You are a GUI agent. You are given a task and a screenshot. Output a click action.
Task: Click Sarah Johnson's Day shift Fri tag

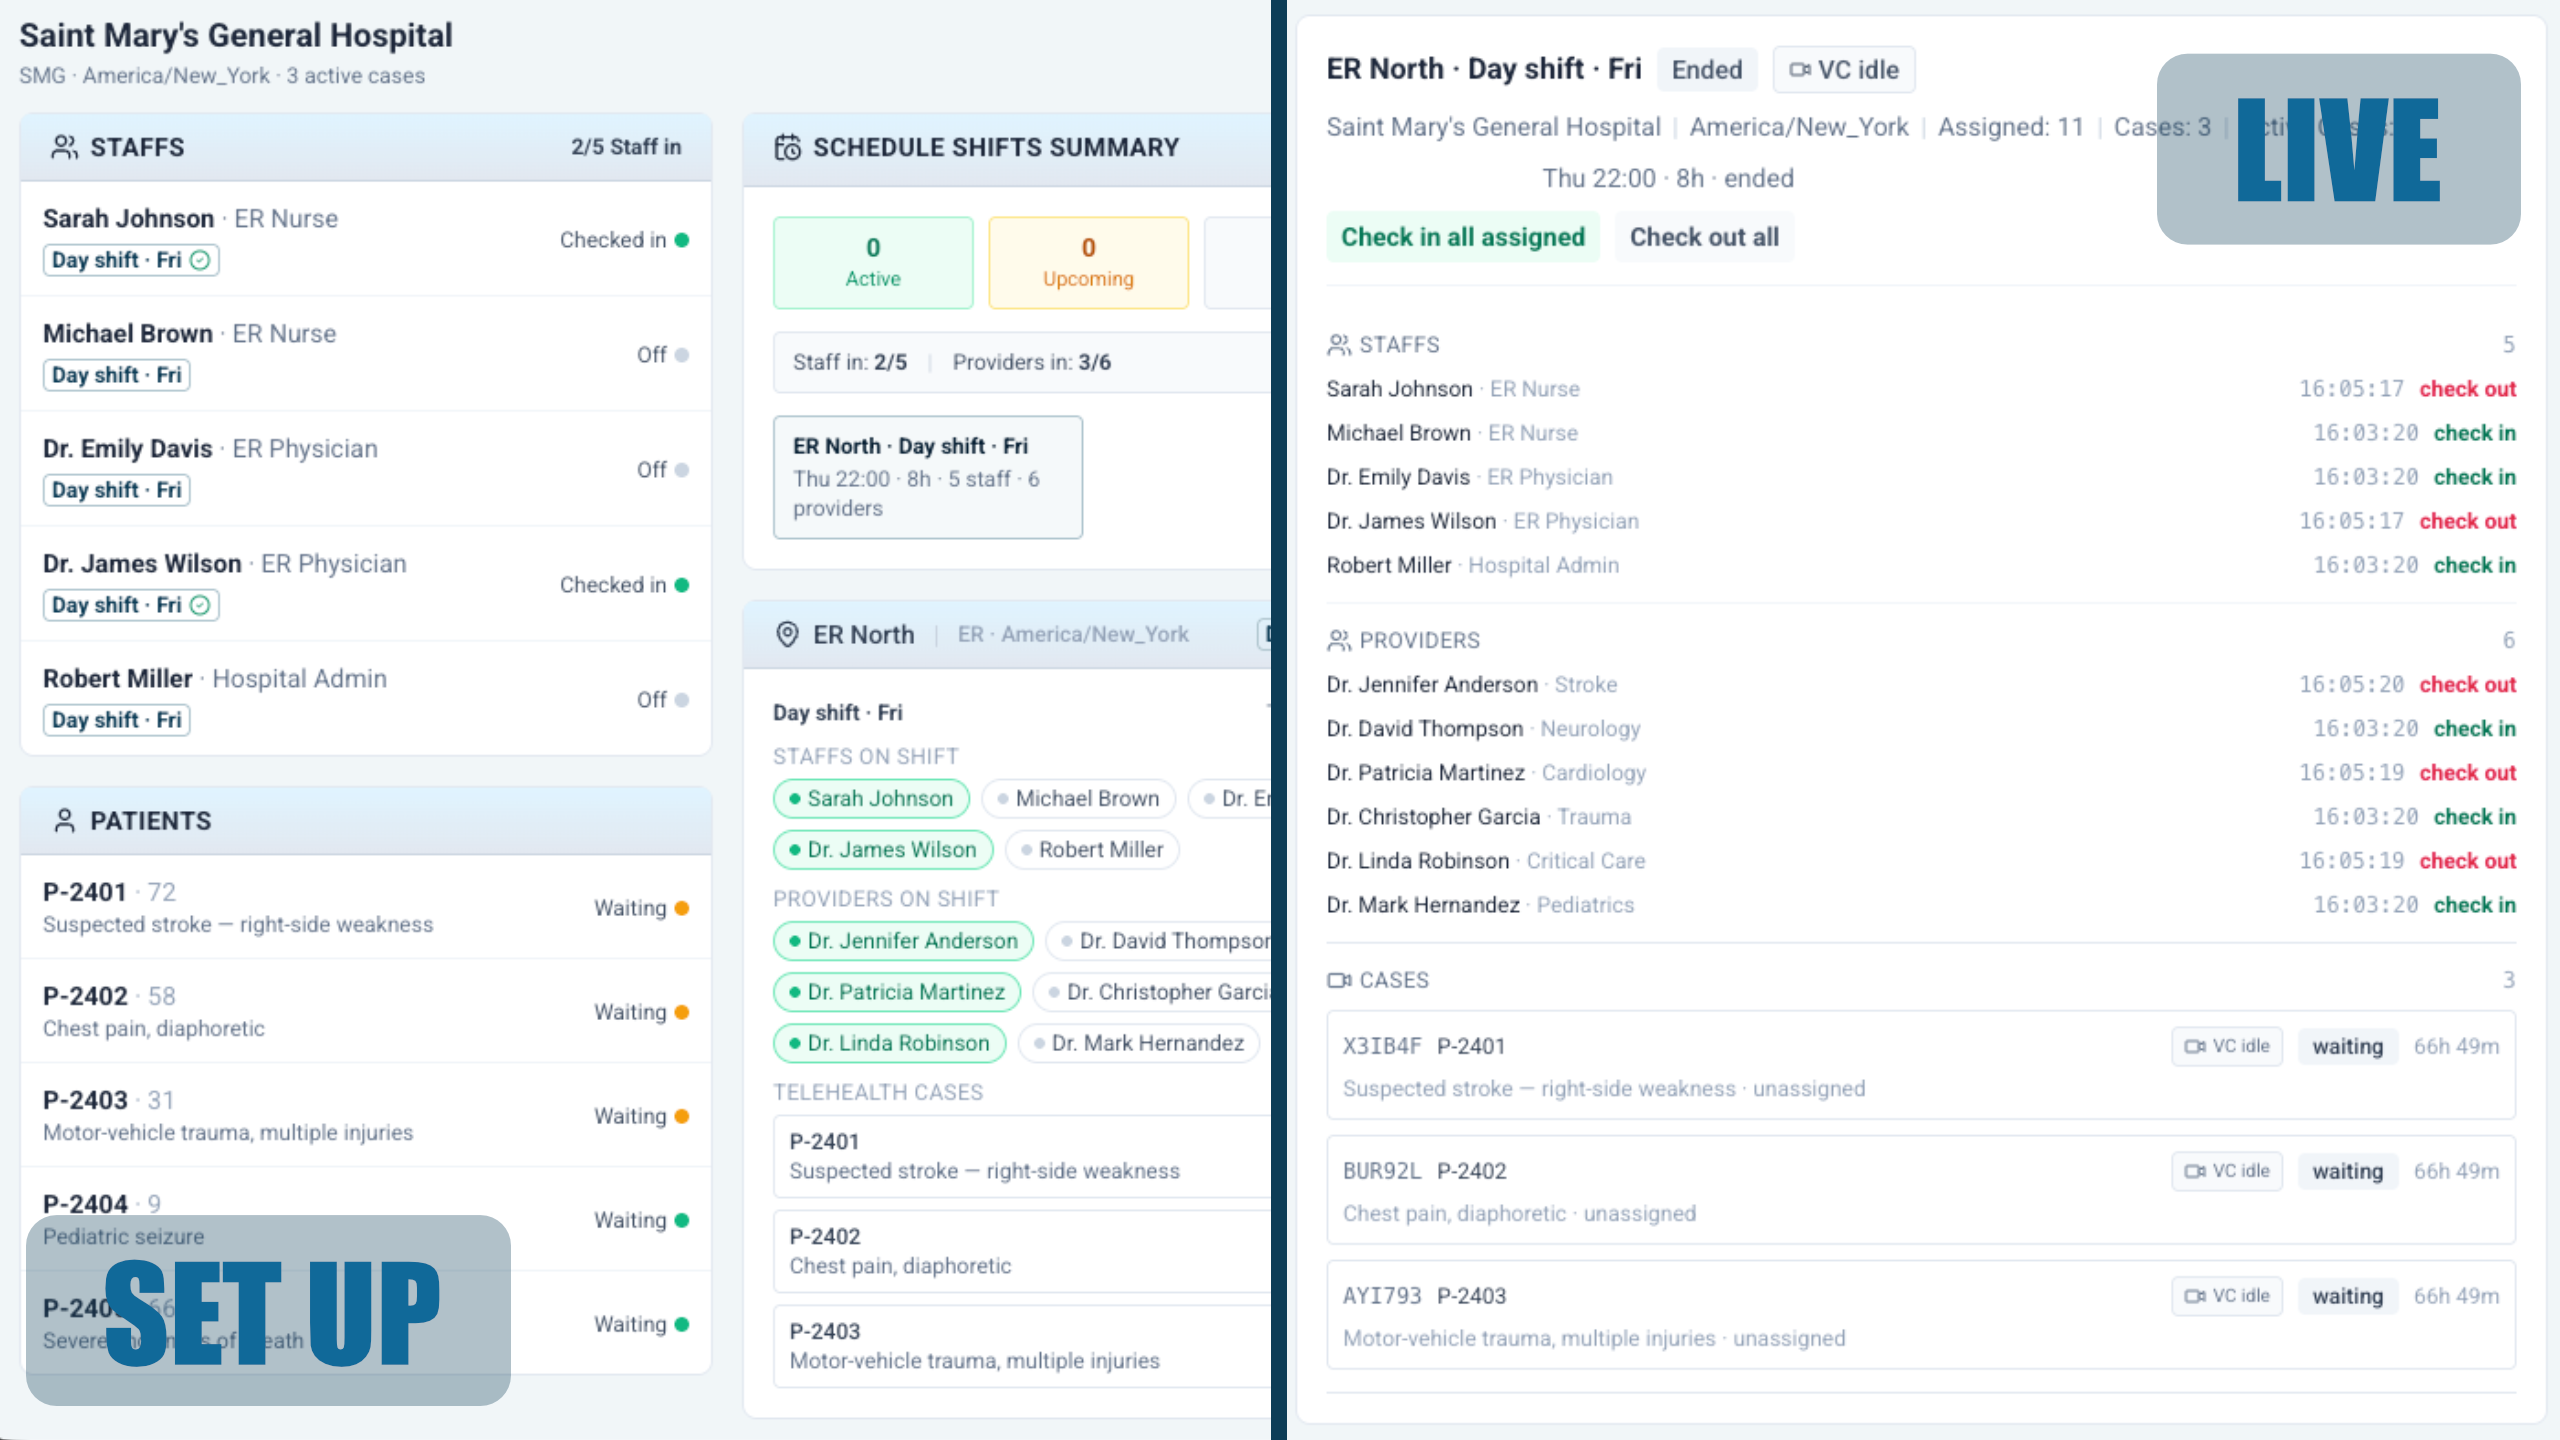coord(131,260)
